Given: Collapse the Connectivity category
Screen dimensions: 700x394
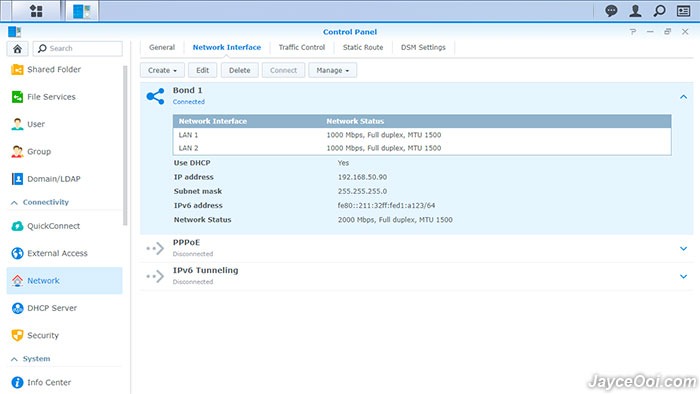Looking at the screenshot, I should click(x=14, y=203).
